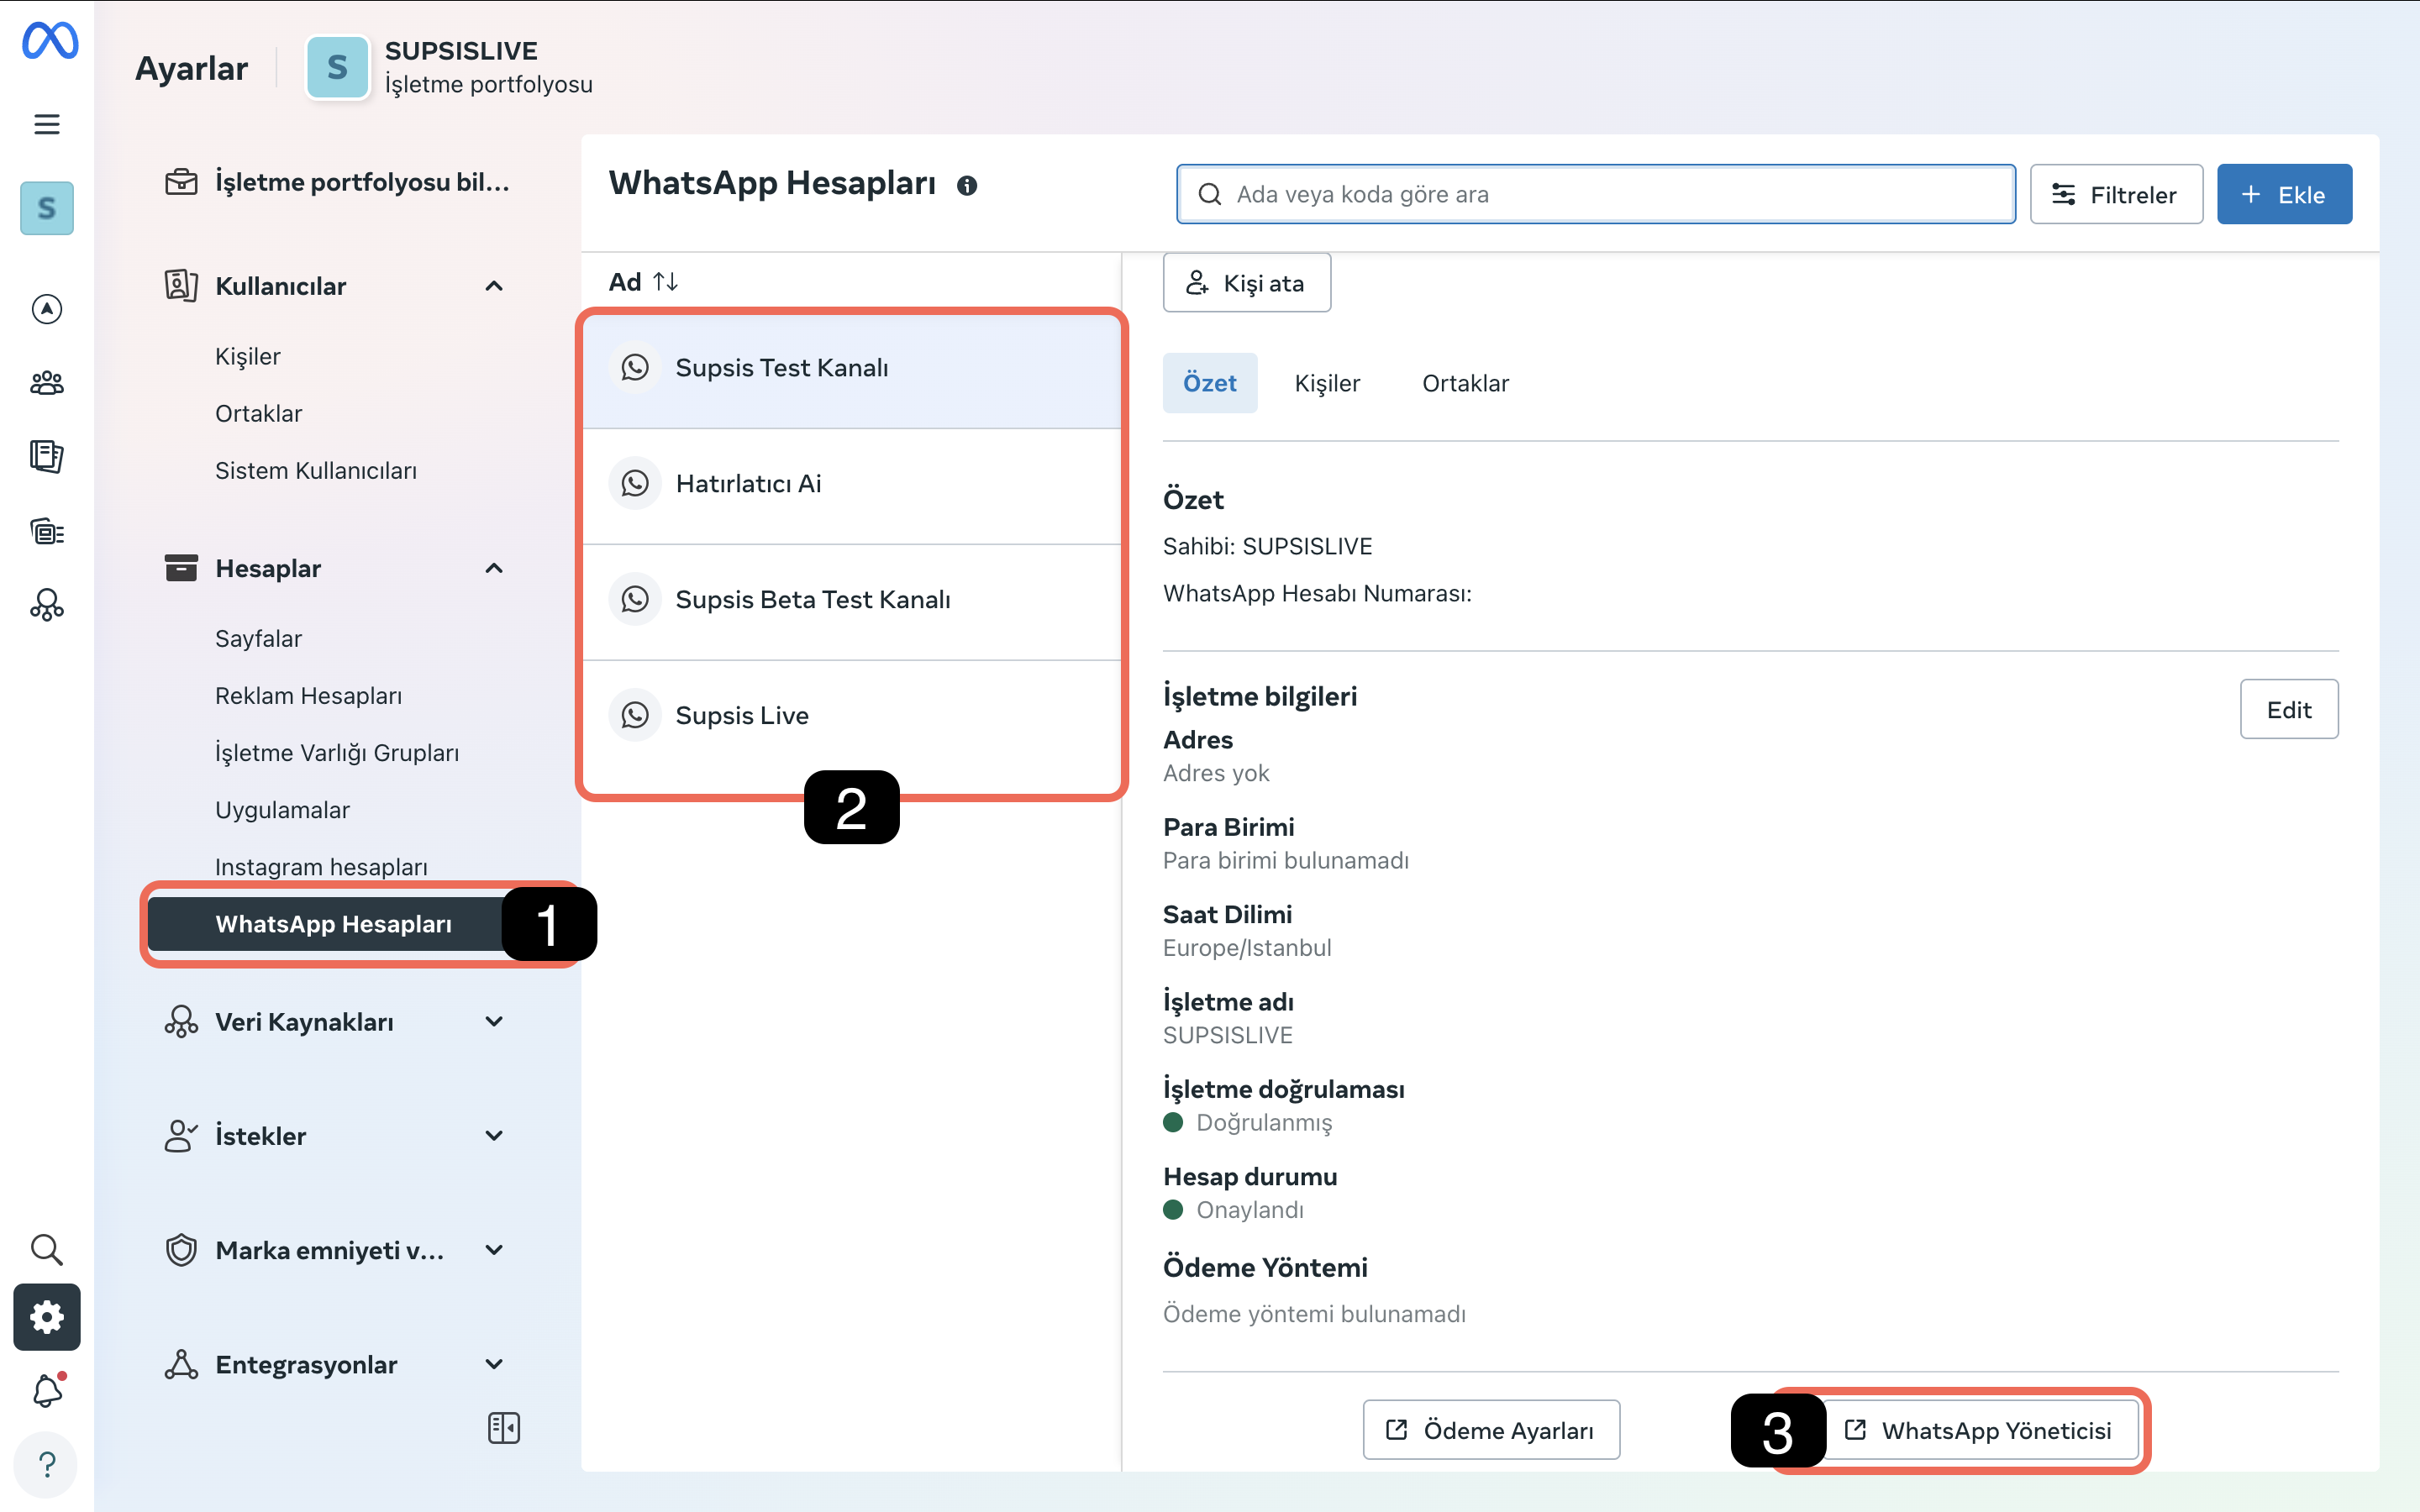The image size is (2420, 1512).
Task: Click WhatsApp icon for Supsis Live
Action: (x=635, y=716)
